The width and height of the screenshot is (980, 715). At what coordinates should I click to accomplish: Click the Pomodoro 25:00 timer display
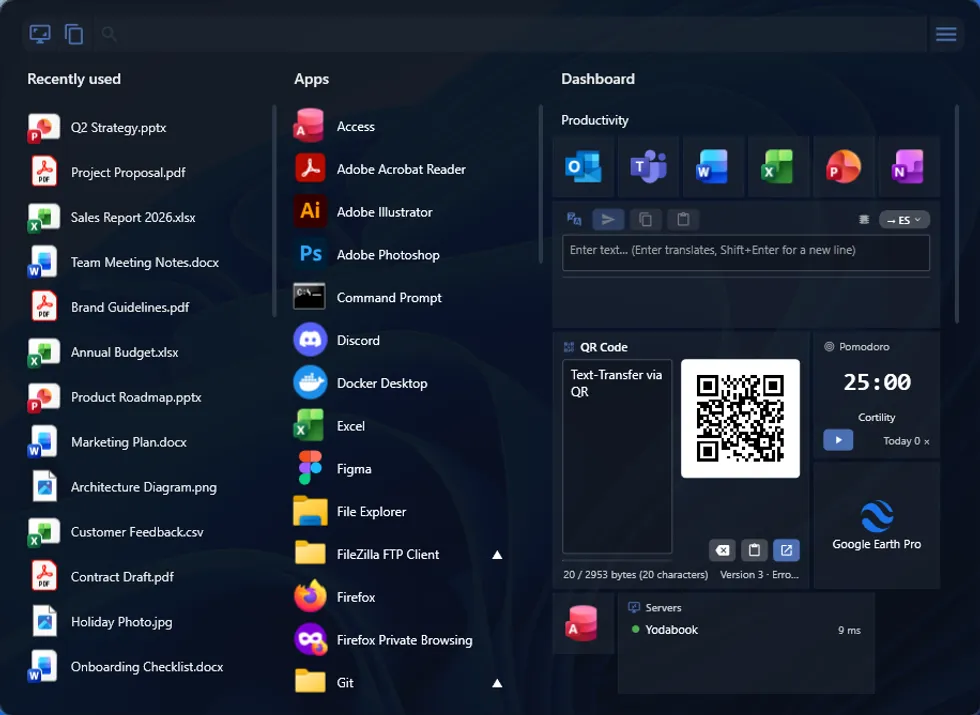(x=877, y=382)
